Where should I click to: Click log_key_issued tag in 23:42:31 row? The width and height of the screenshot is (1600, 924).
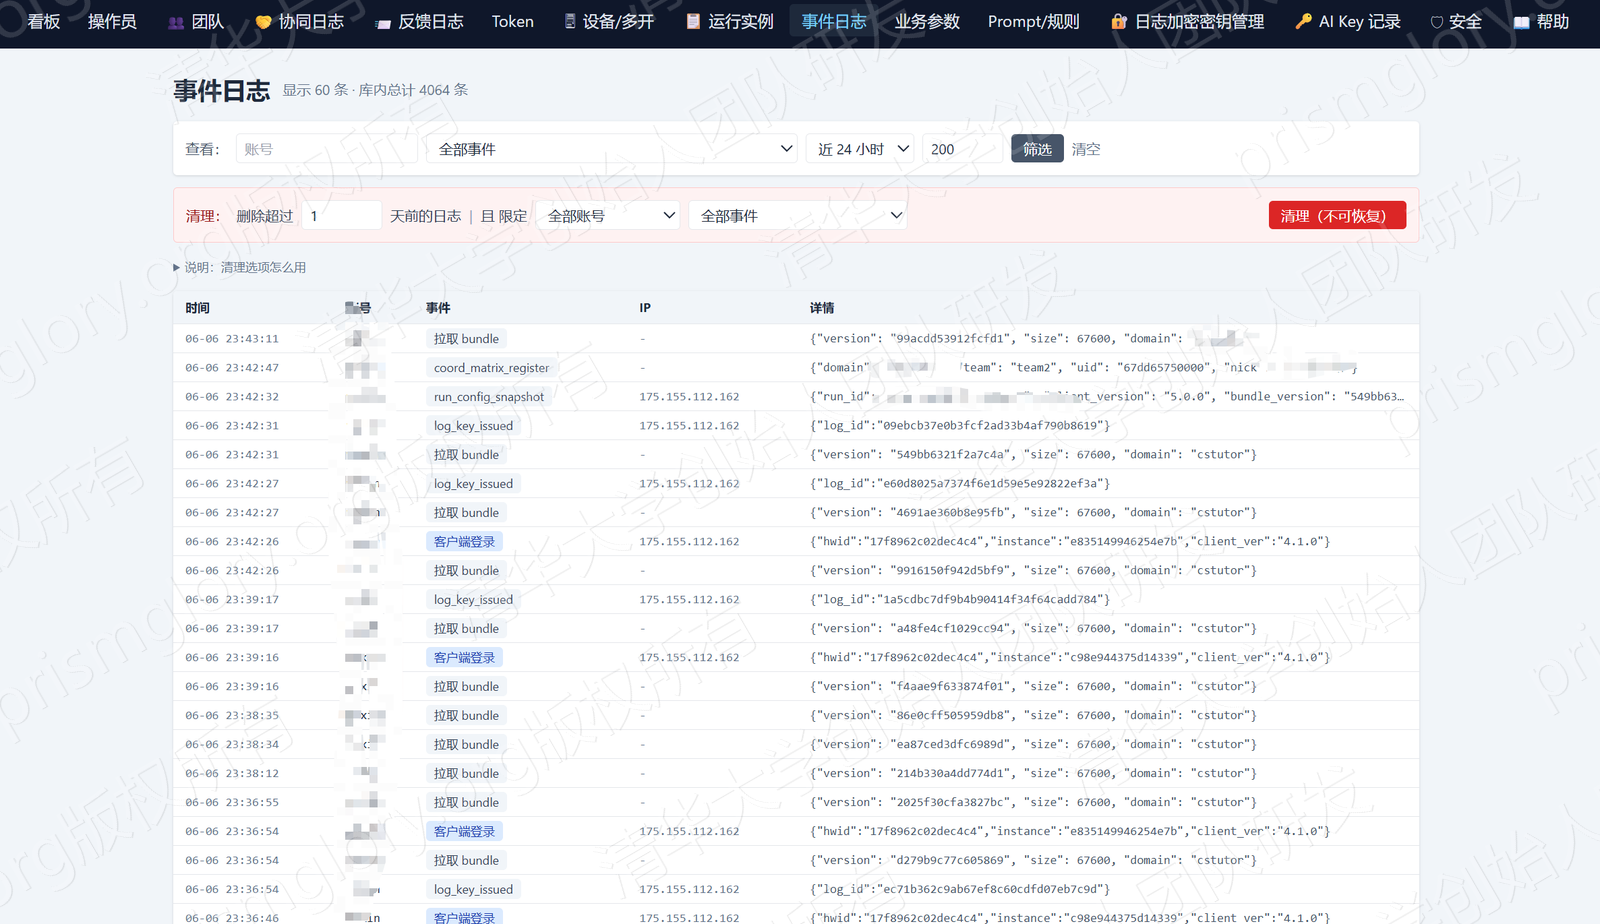pos(473,426)
